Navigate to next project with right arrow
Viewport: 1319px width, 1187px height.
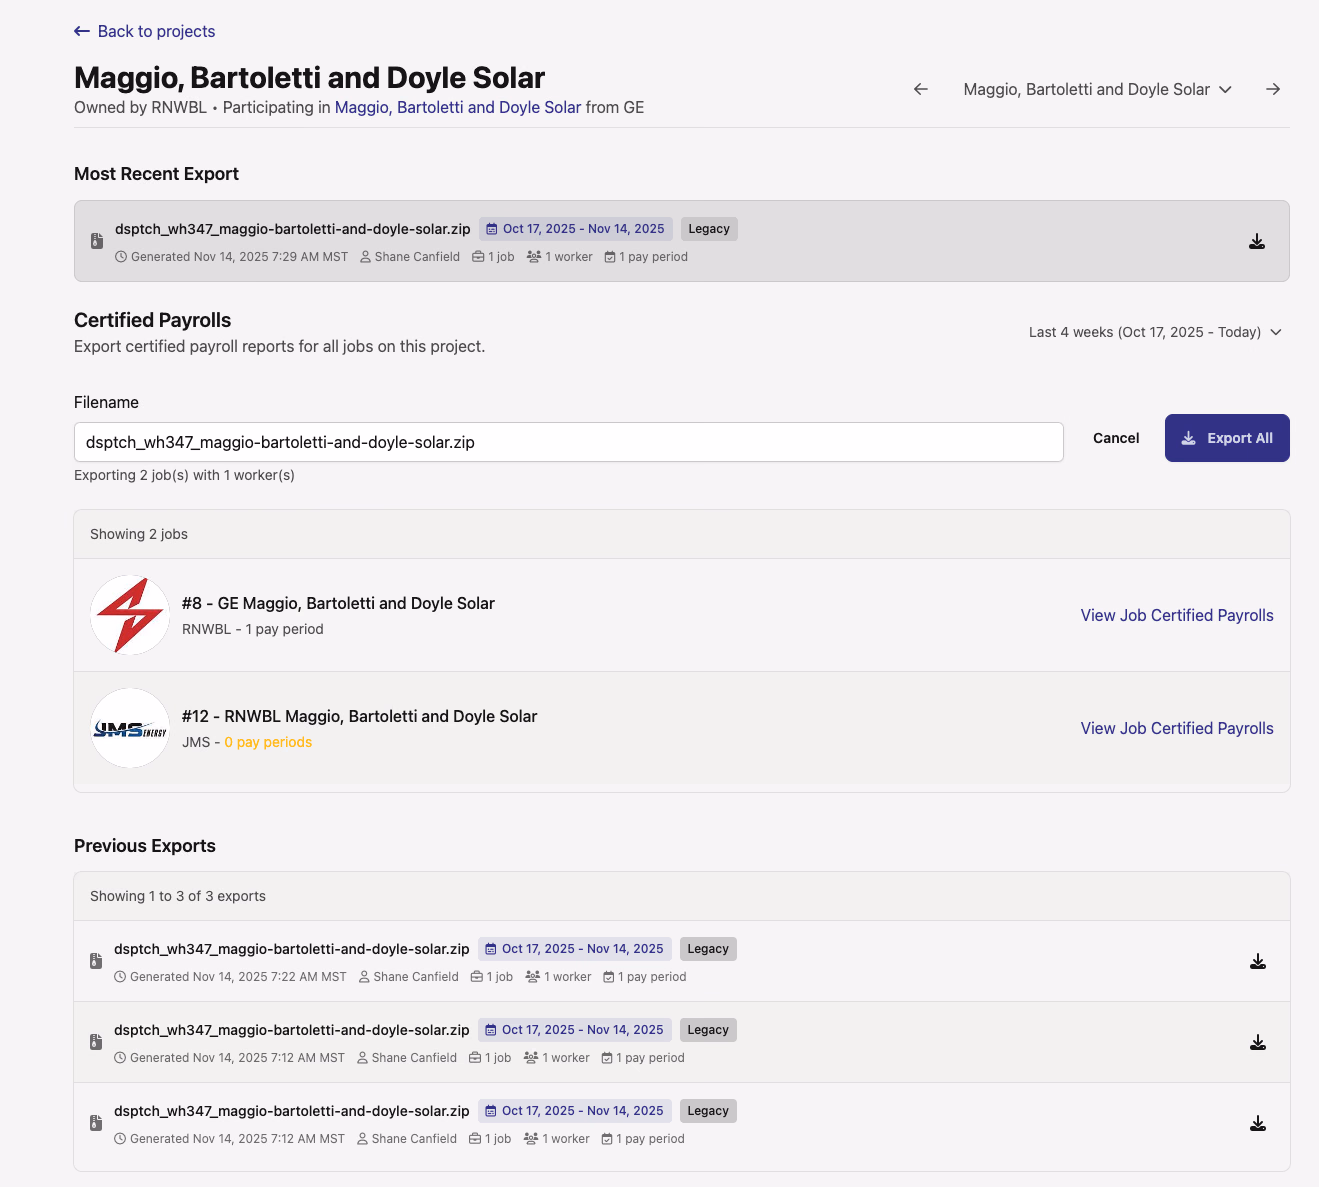coord(1273,89)
